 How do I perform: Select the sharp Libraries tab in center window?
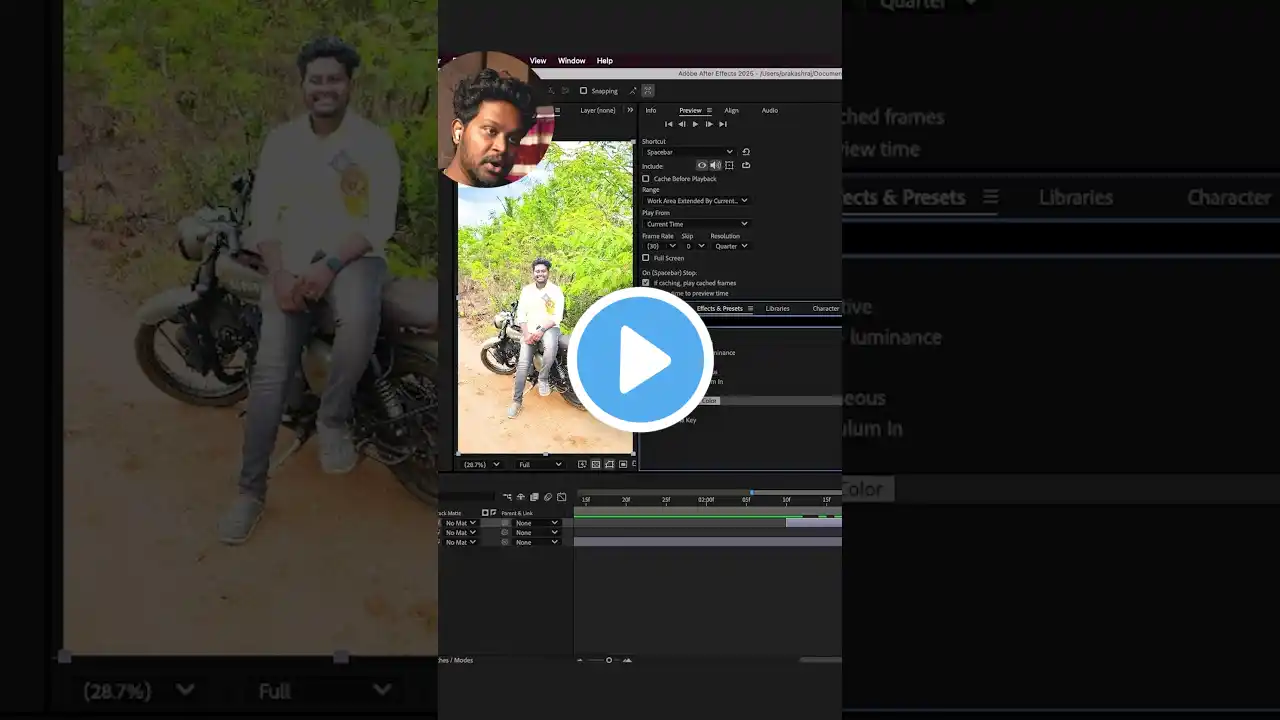click(777, 309)
